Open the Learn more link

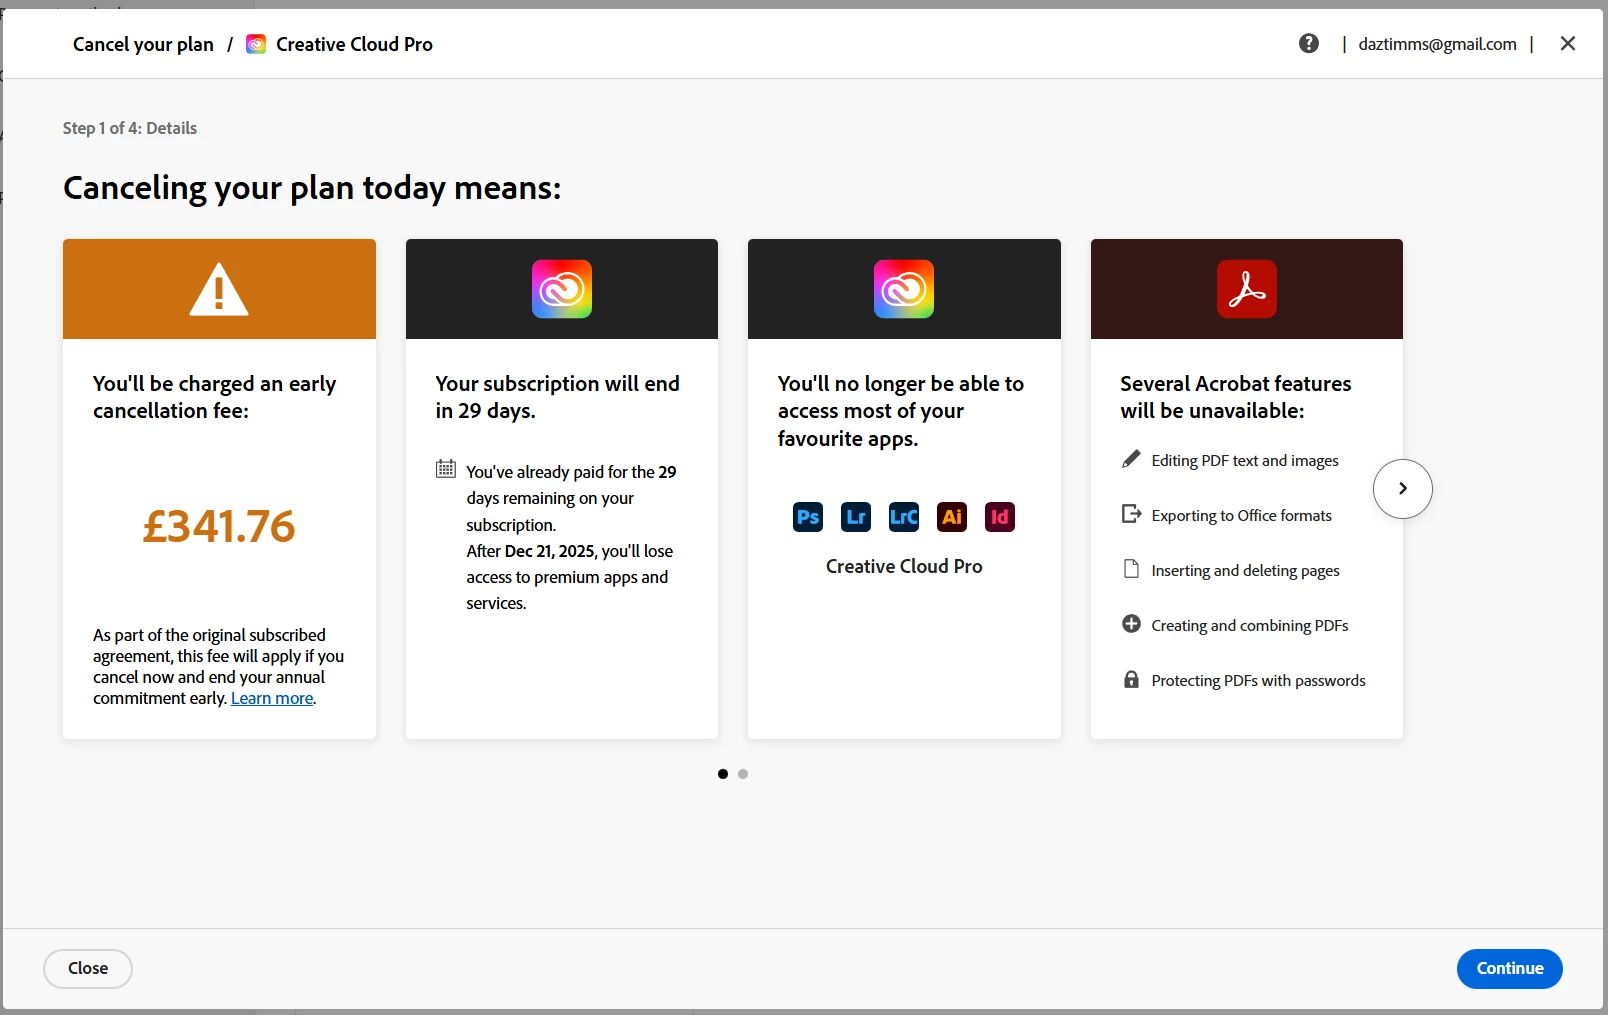click(x=272, y=698)
